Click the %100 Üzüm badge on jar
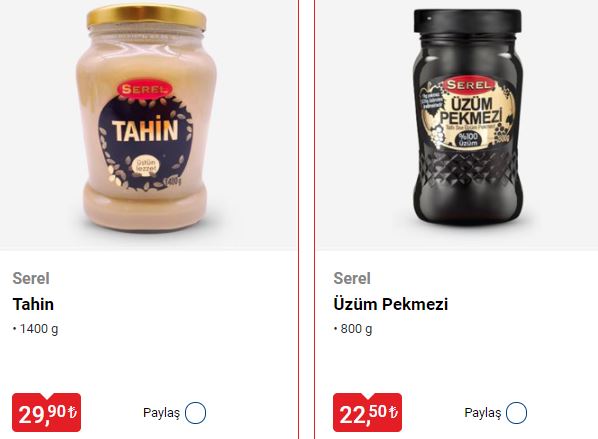Viewport: 598px width, 439px height. click(468, 139)
